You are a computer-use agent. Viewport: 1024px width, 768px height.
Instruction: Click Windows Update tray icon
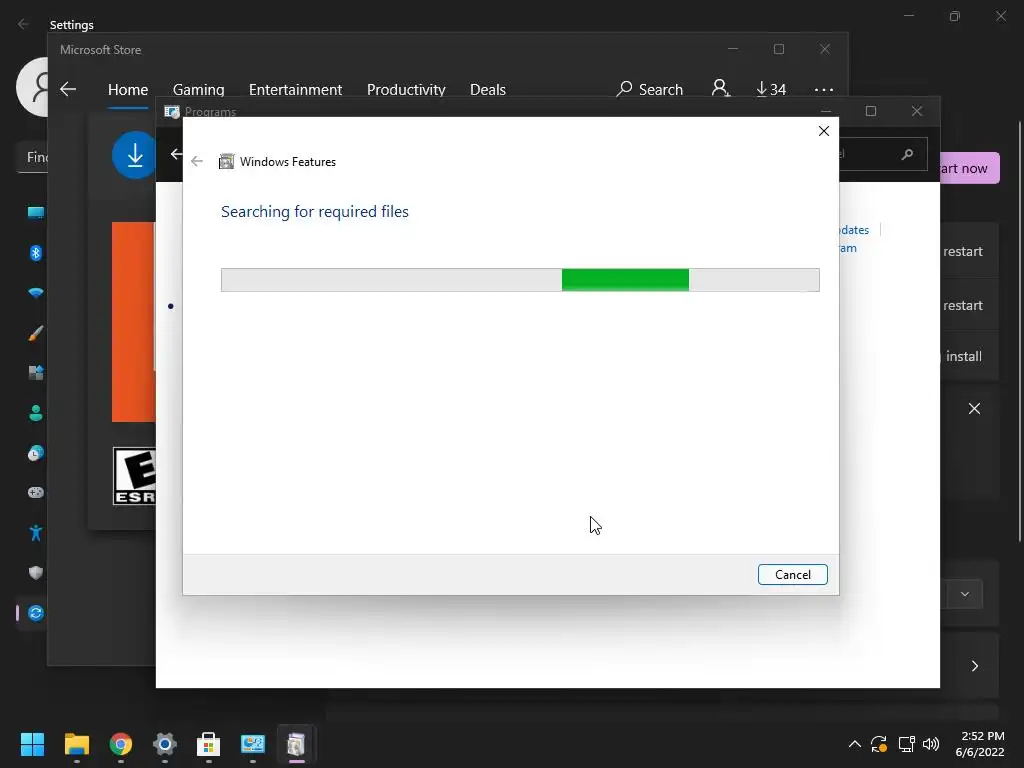coord(879,744)
